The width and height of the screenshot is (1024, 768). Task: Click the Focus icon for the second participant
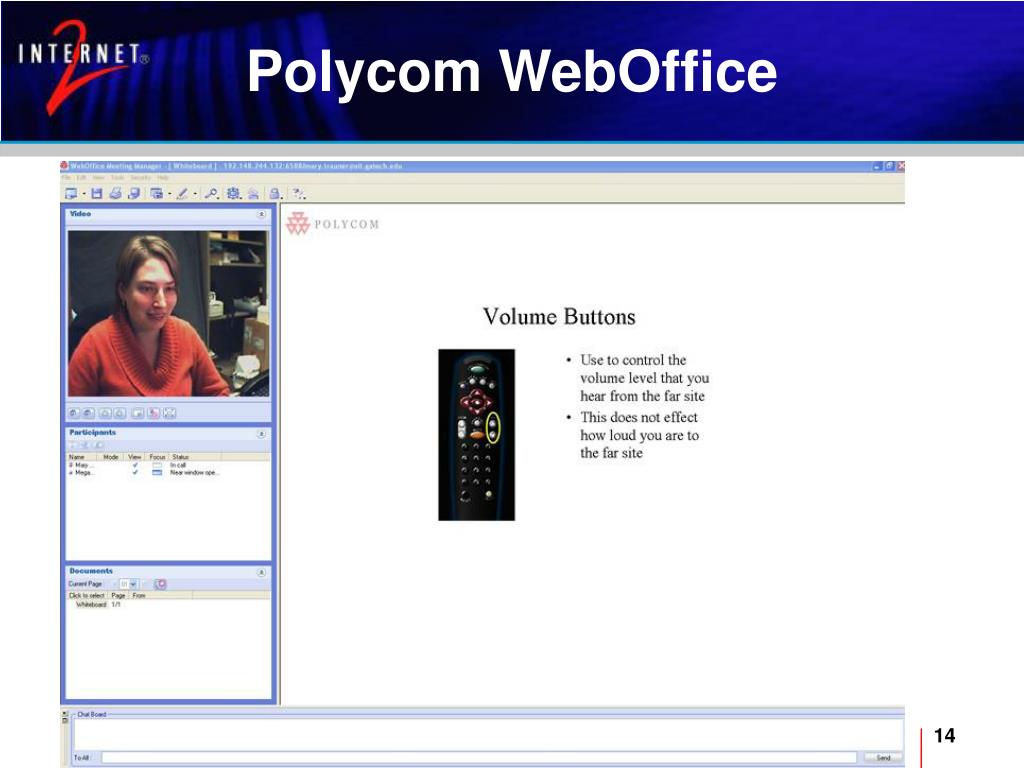click(x=157, y=472)
